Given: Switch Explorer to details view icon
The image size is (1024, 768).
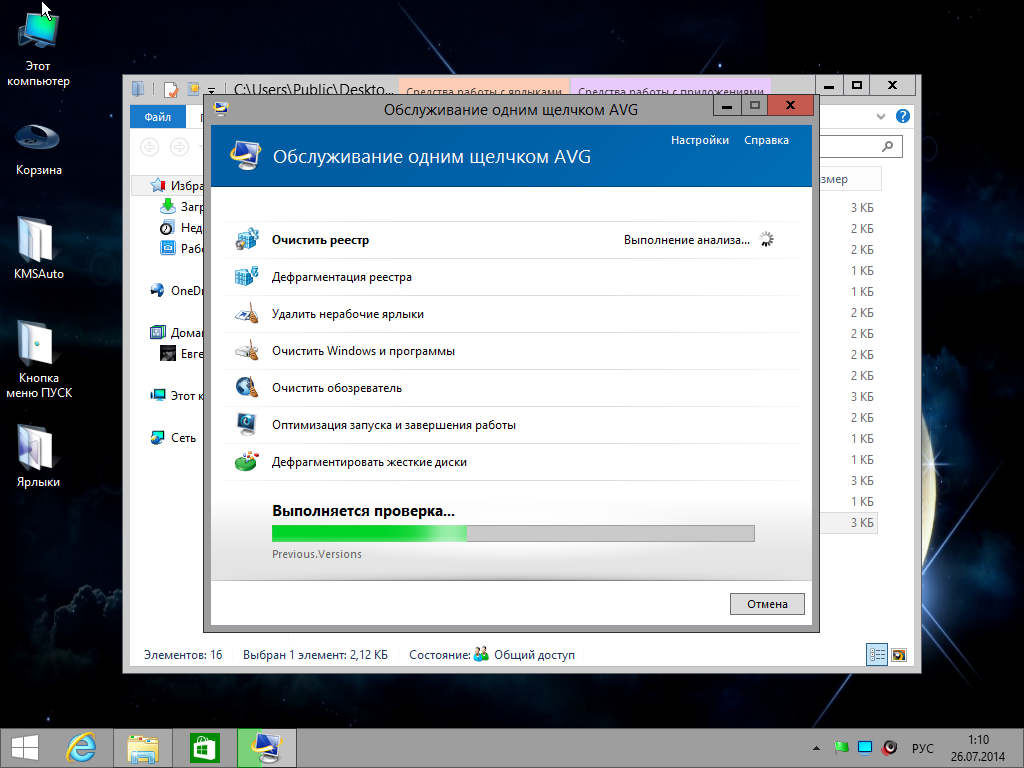Looking at the screenshot, I should (x=876, y=654).
